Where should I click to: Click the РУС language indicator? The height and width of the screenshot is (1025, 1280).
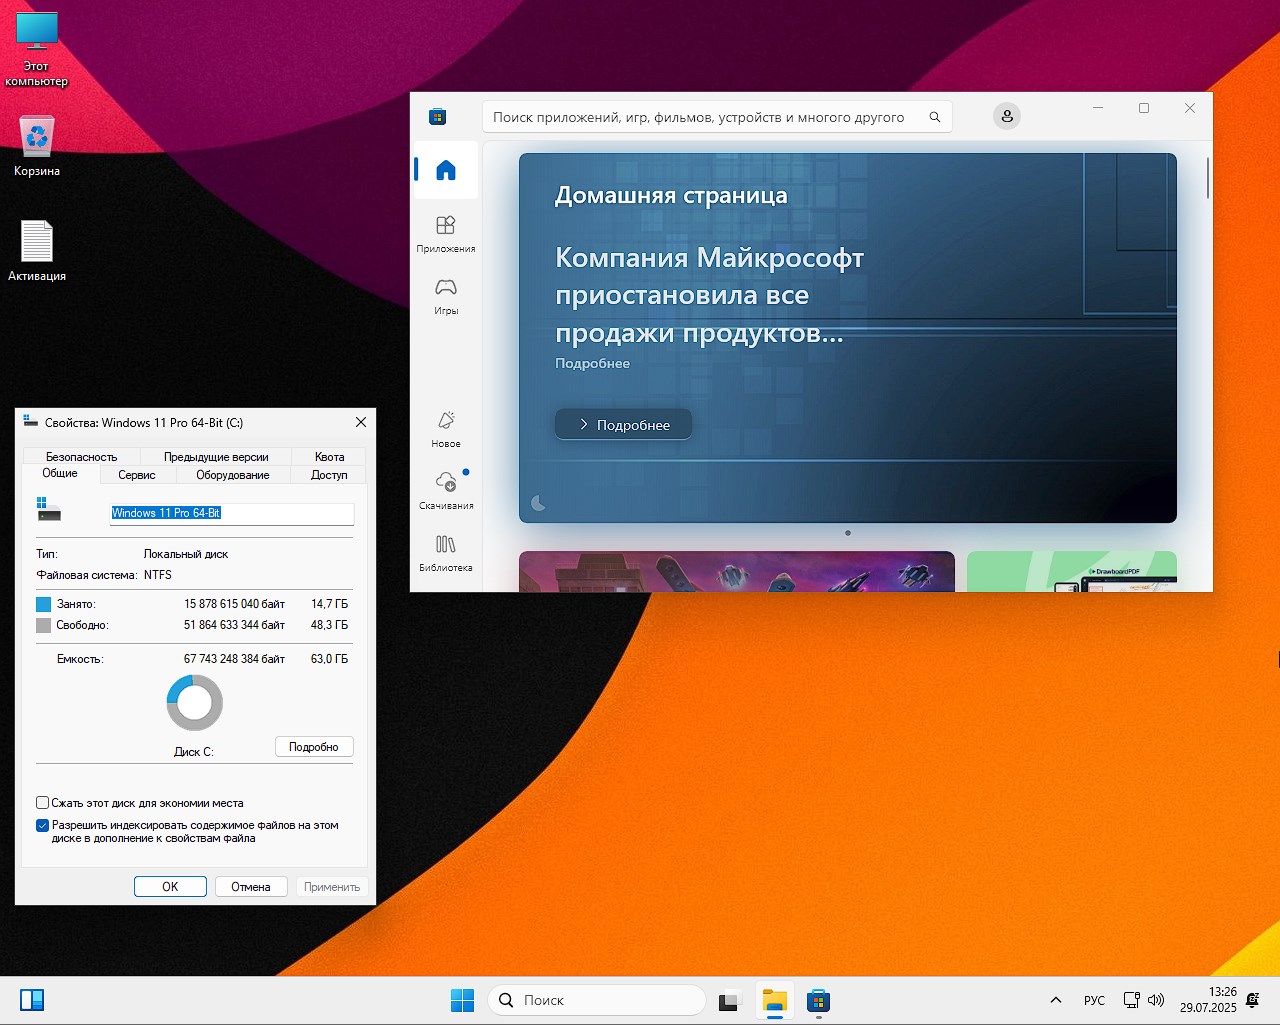tap(1094, 1000)
